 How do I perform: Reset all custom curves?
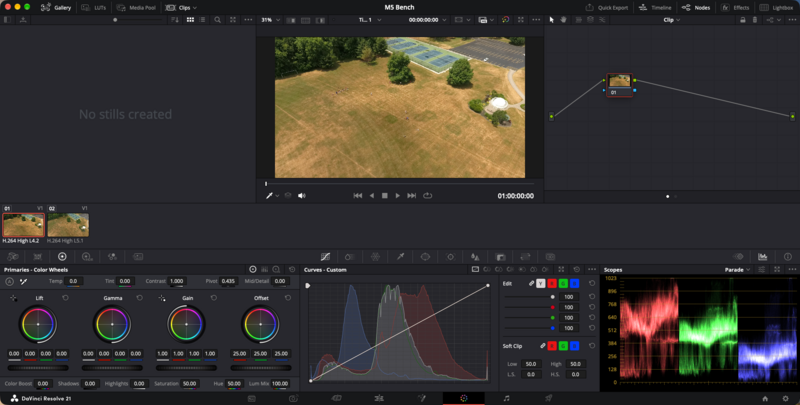point(577,269)
